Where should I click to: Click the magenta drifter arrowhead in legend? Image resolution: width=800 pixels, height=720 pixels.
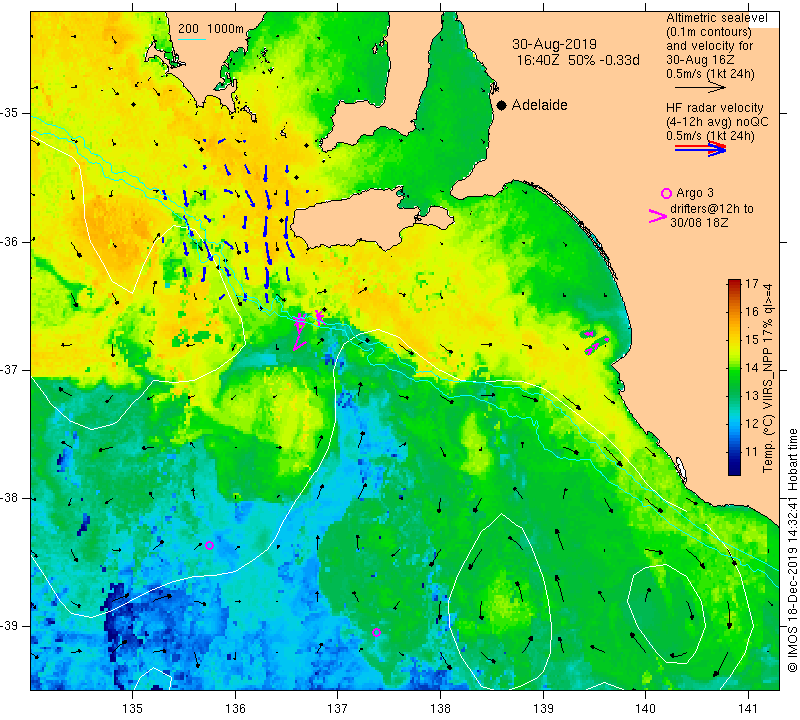click(x=657, y=216)
